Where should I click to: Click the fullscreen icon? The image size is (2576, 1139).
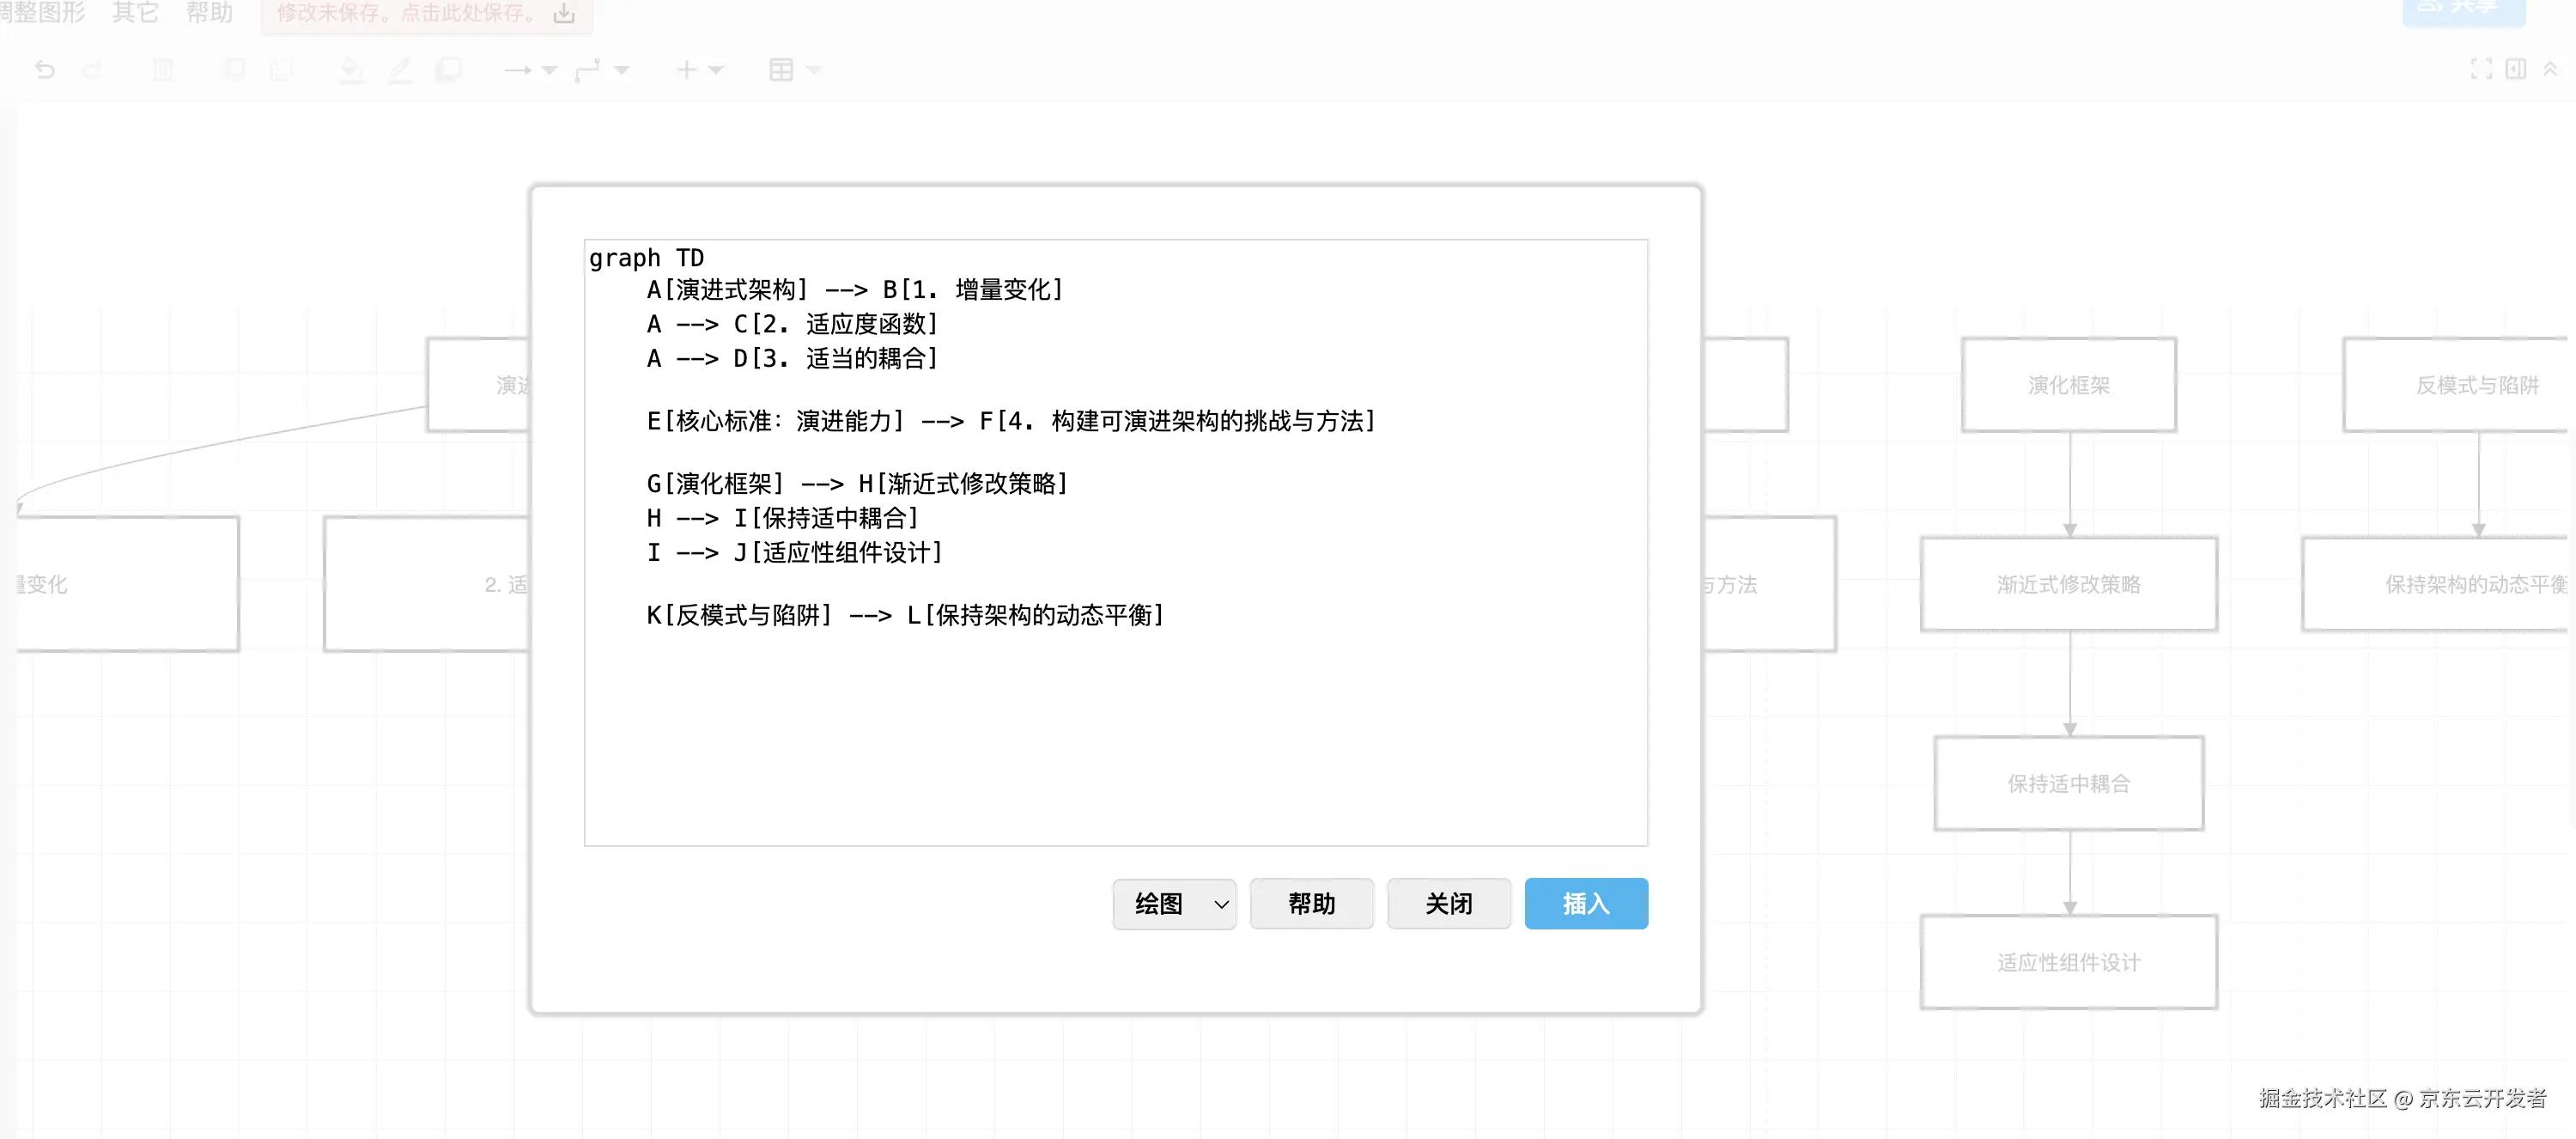click(2481, 69)
